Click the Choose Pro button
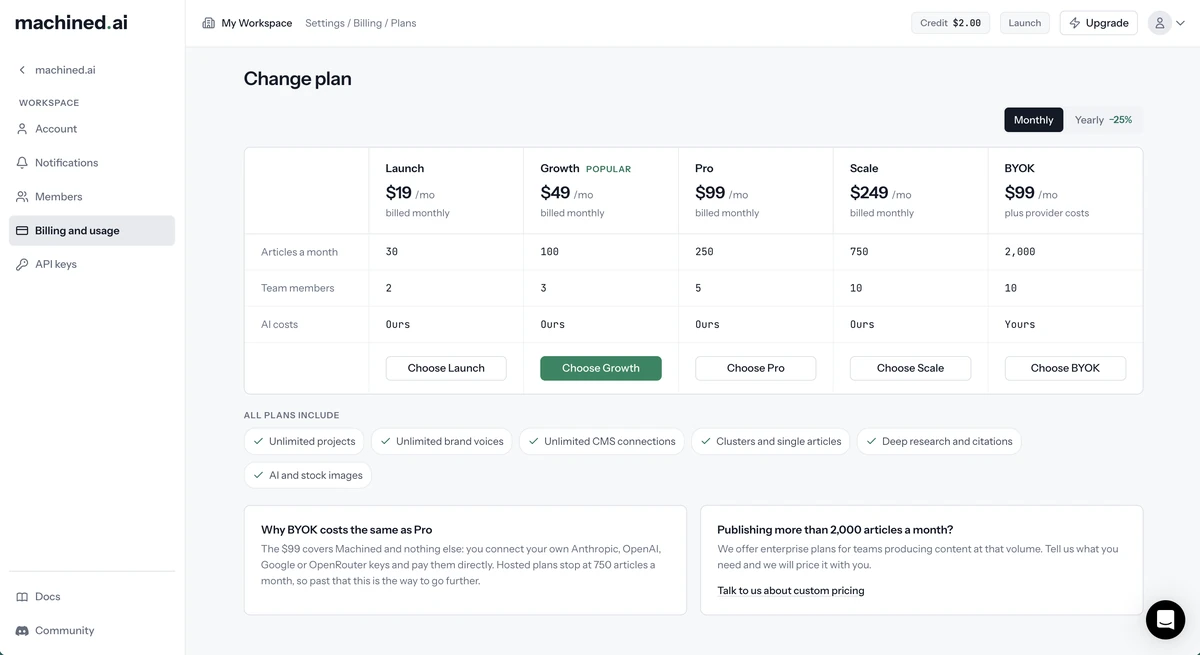 (756, 368)
